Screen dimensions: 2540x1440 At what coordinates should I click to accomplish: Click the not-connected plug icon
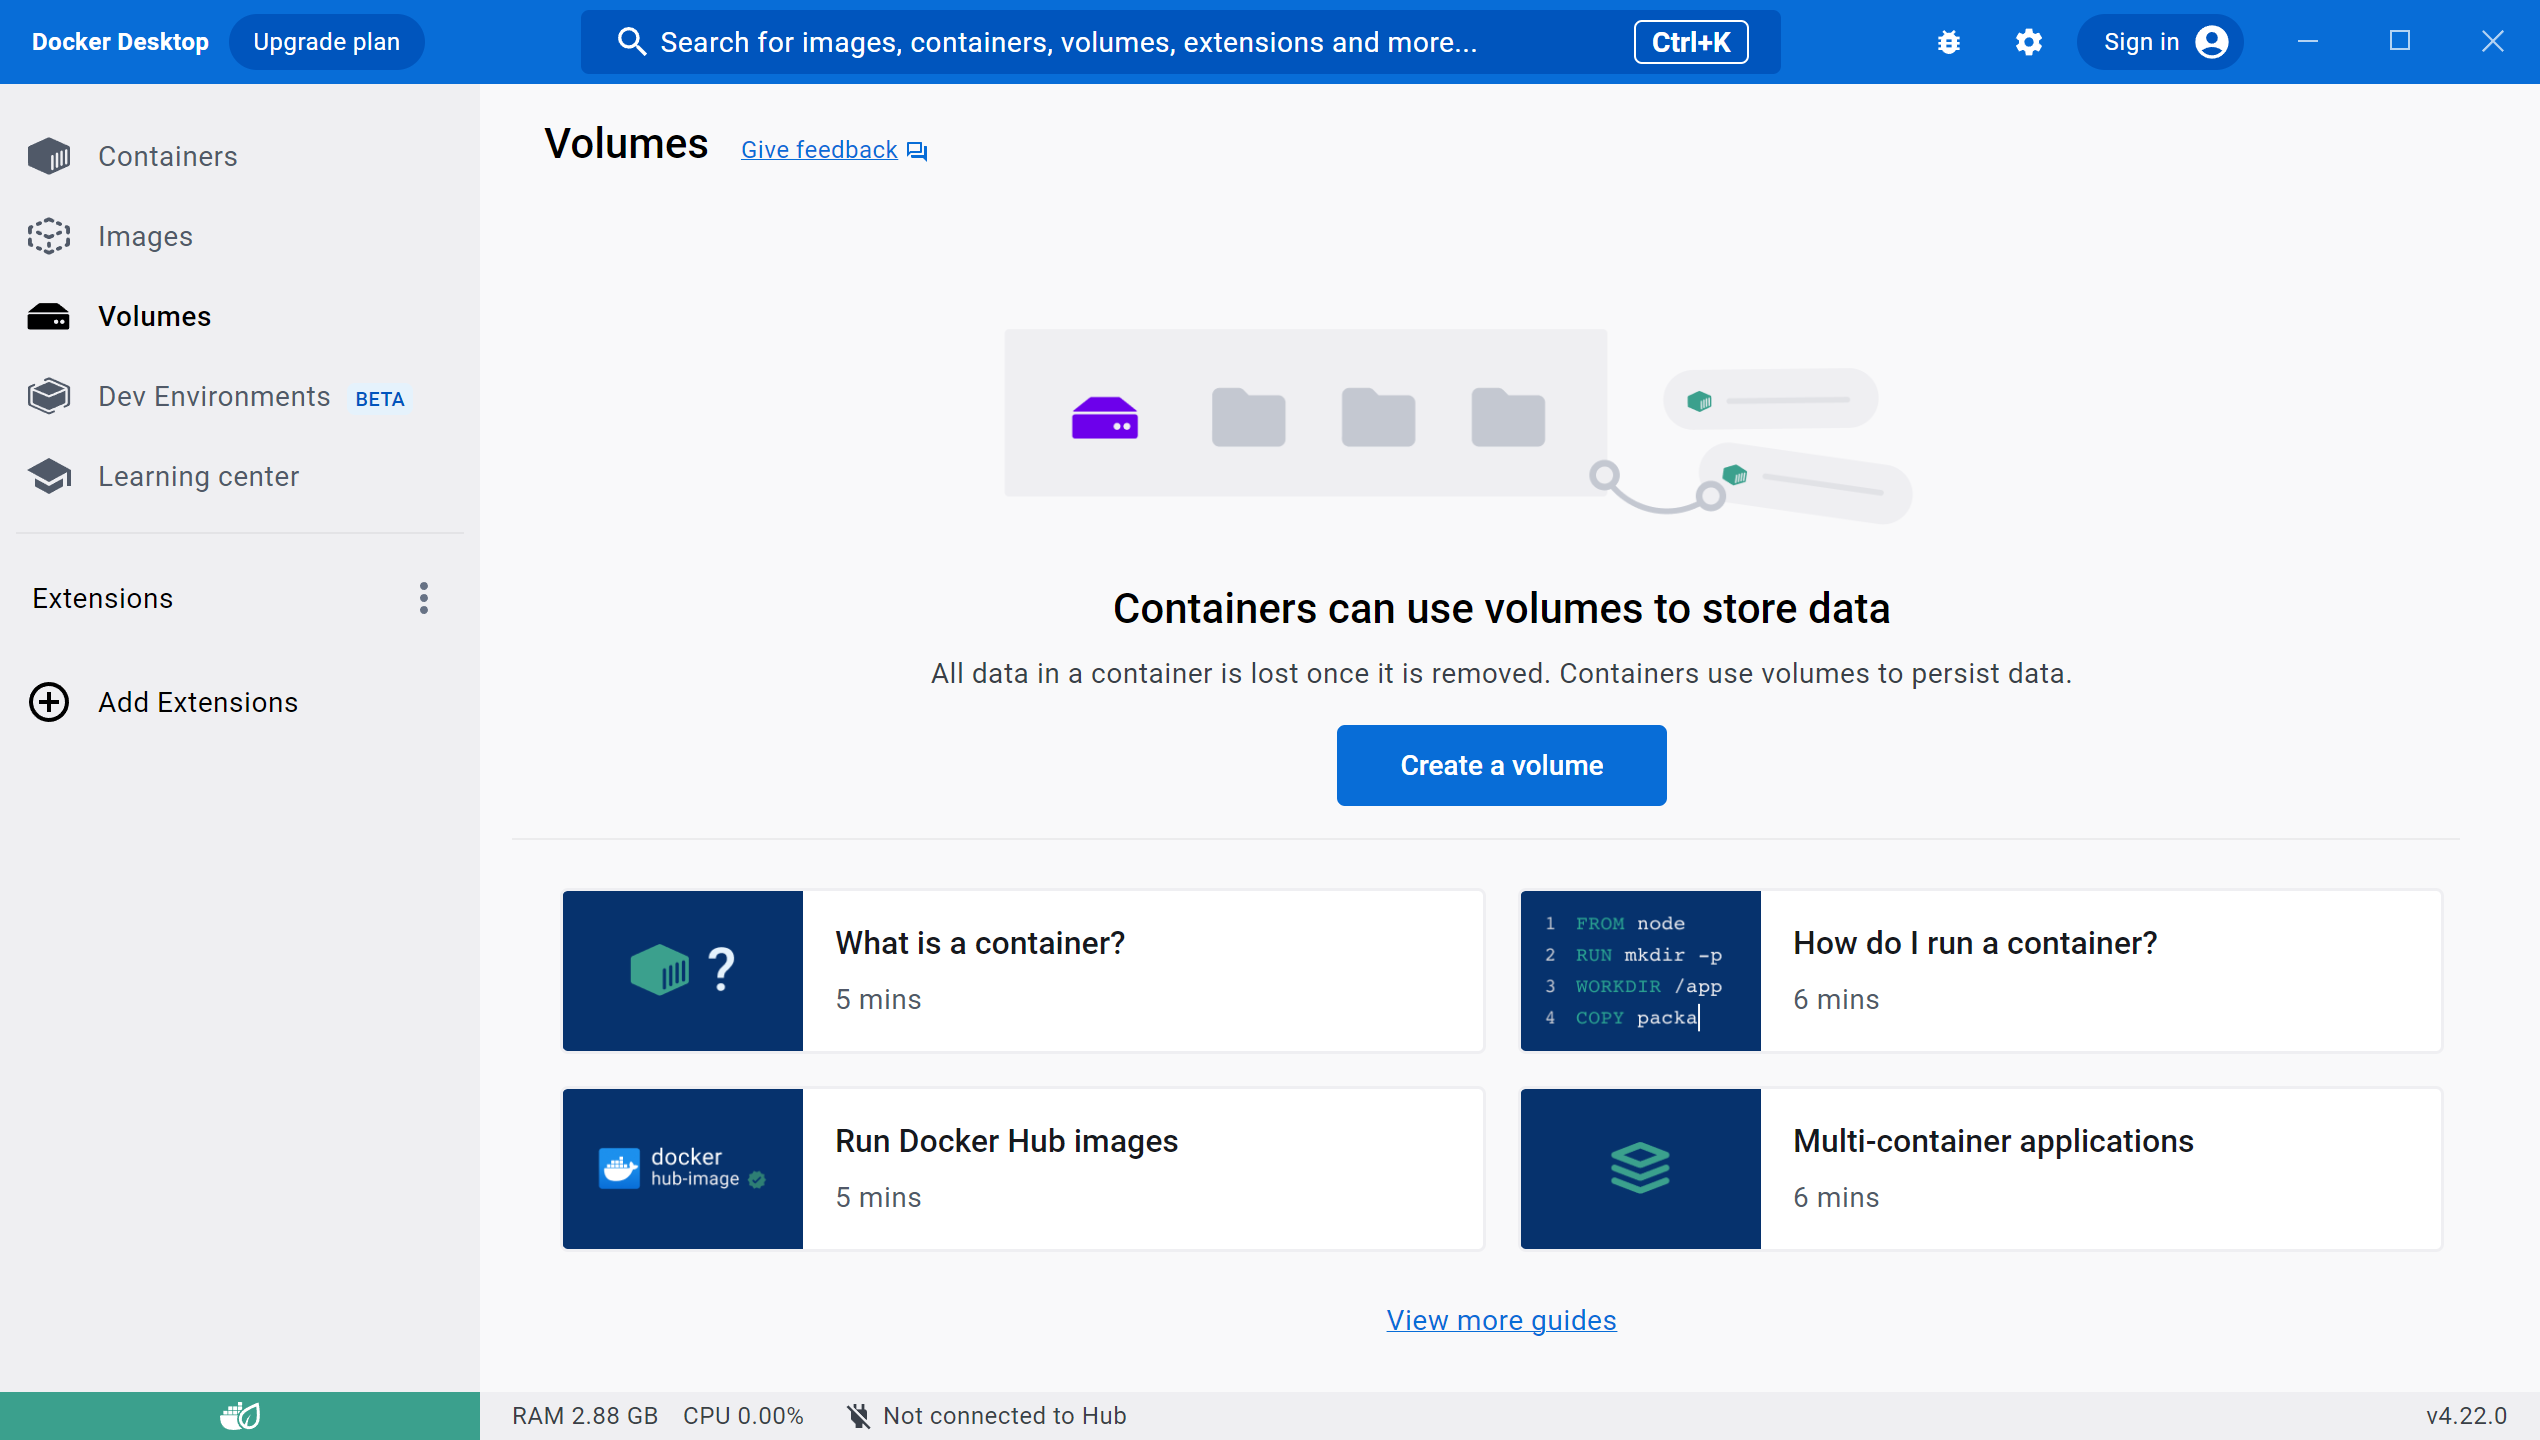point(858,1416)
